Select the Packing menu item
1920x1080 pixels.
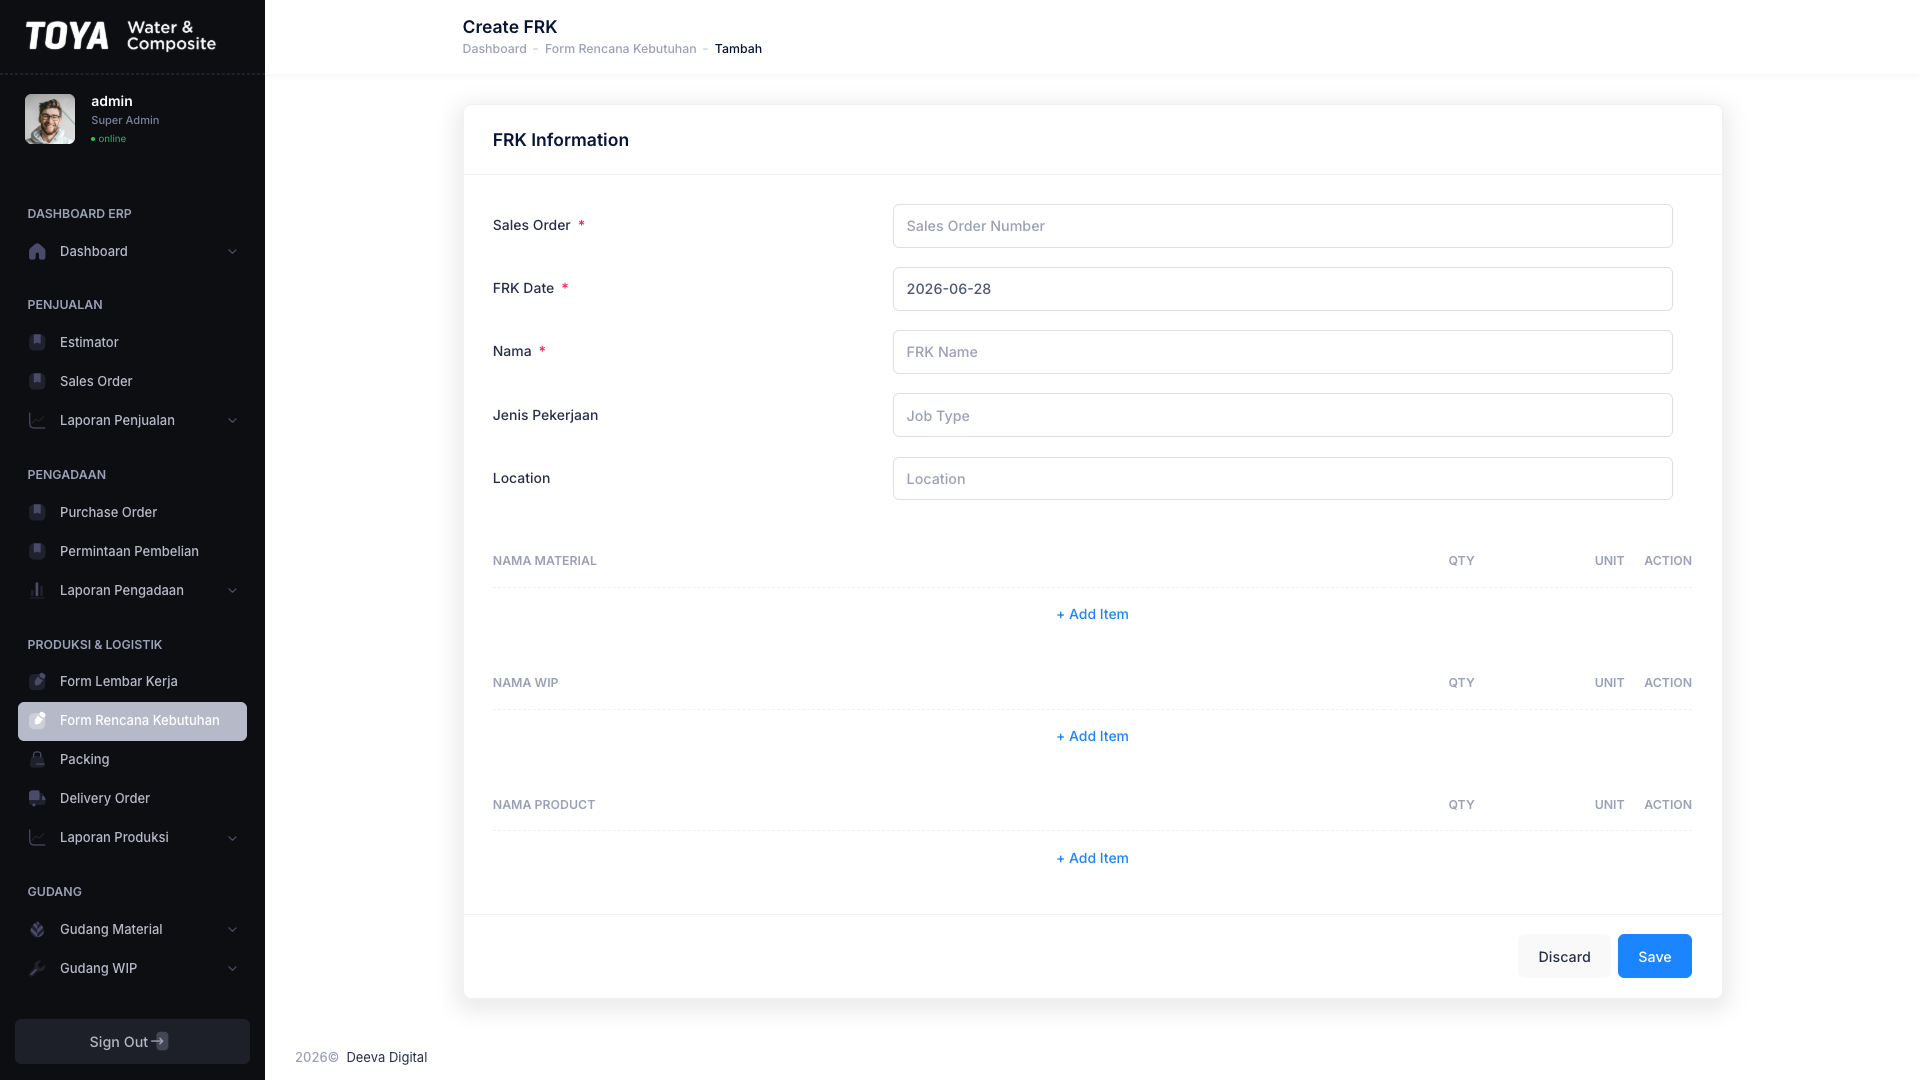click(x=132, y=759)
